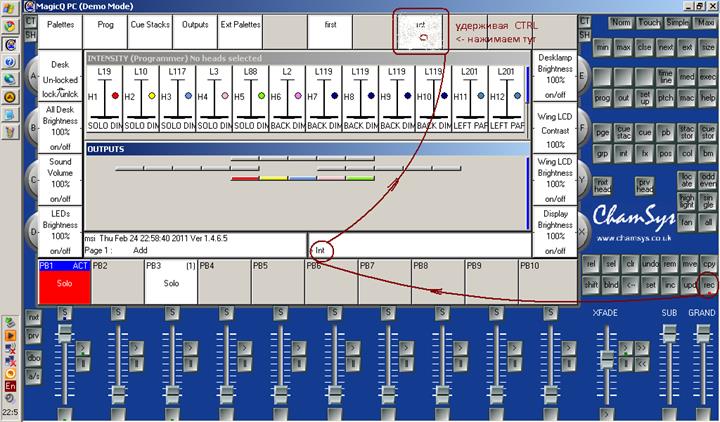Click the stac stor button
Viewport: 720px width, 422px height.
(687, 133)
